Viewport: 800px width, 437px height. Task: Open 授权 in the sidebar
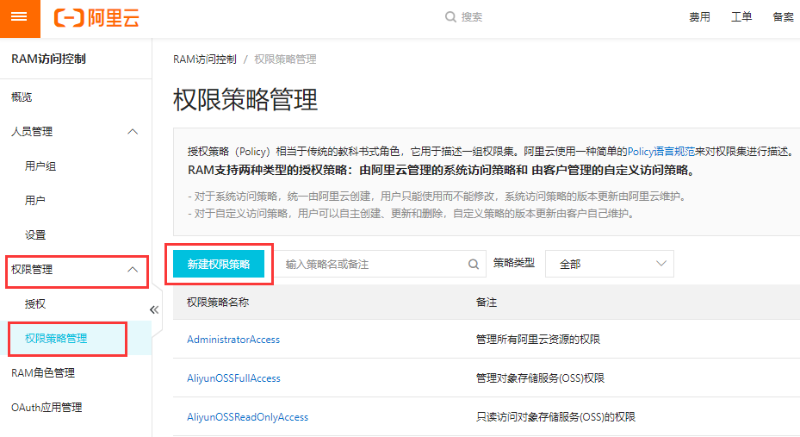point(35,304)
